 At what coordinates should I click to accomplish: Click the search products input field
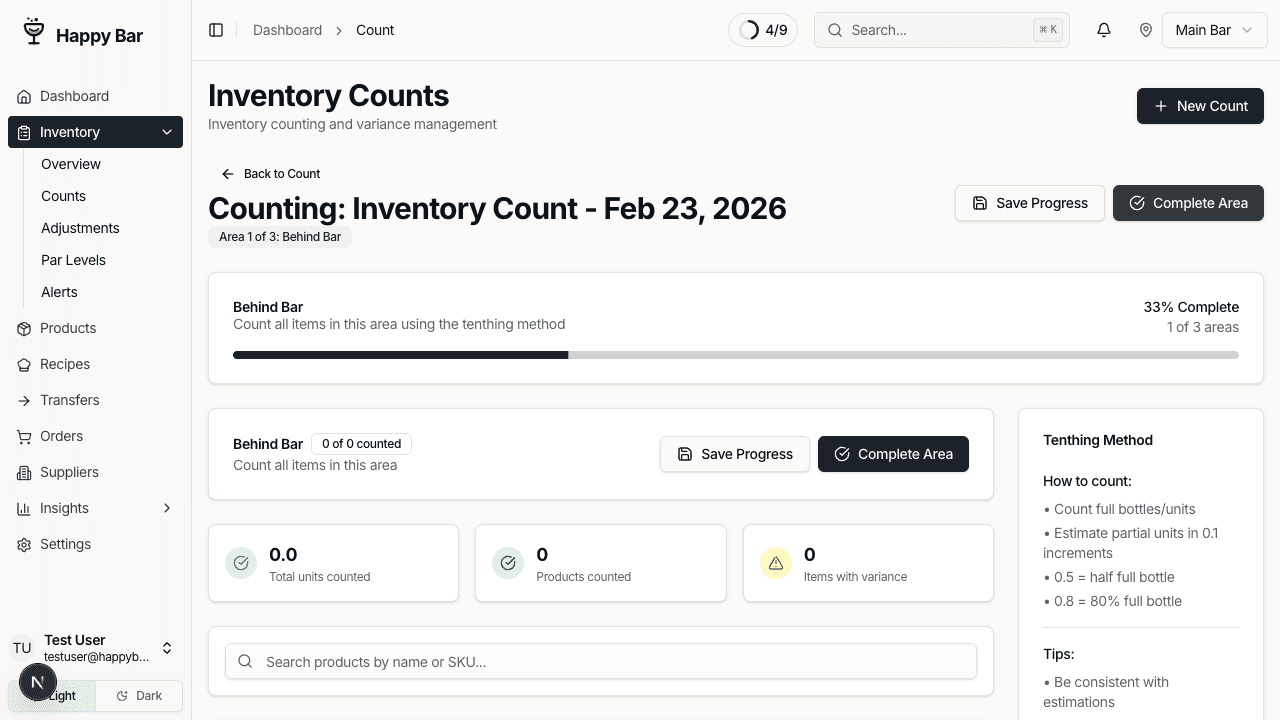coord(600,661)
